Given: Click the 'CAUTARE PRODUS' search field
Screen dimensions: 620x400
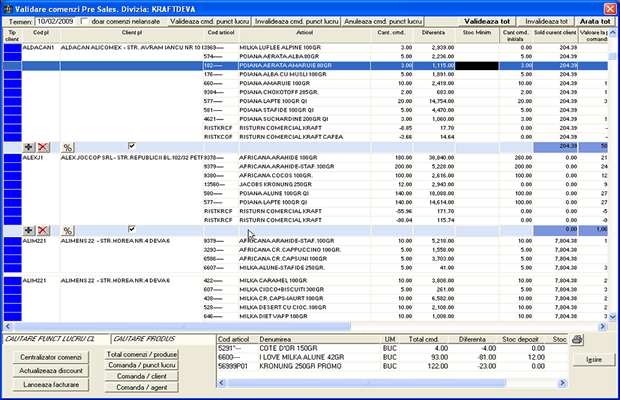Looking at the screenshot, I should click(163, 339).
